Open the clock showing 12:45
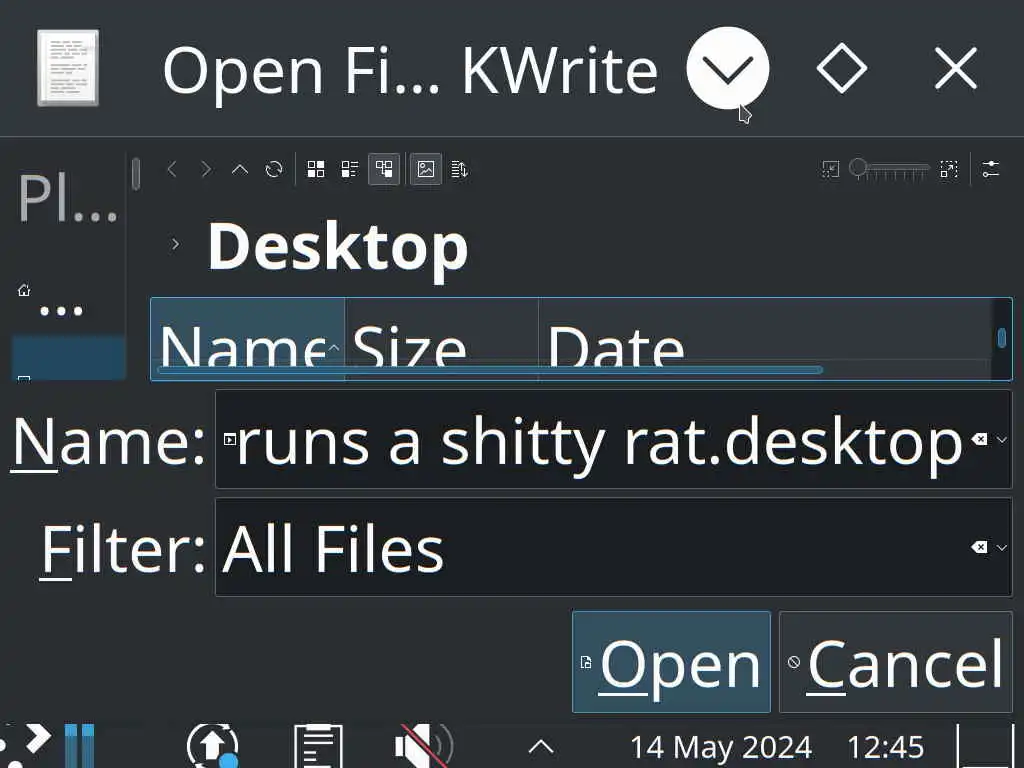 click(x=885, y=747)
